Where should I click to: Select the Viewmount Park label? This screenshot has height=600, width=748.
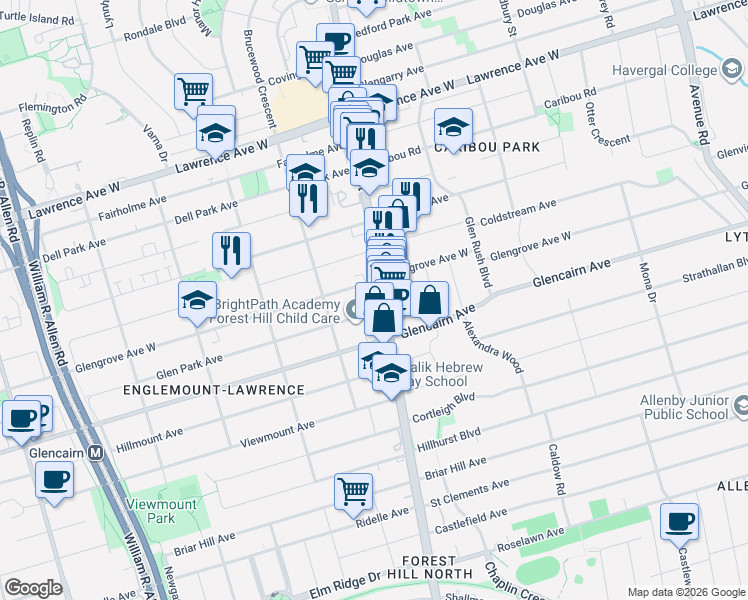coord(161,511)
